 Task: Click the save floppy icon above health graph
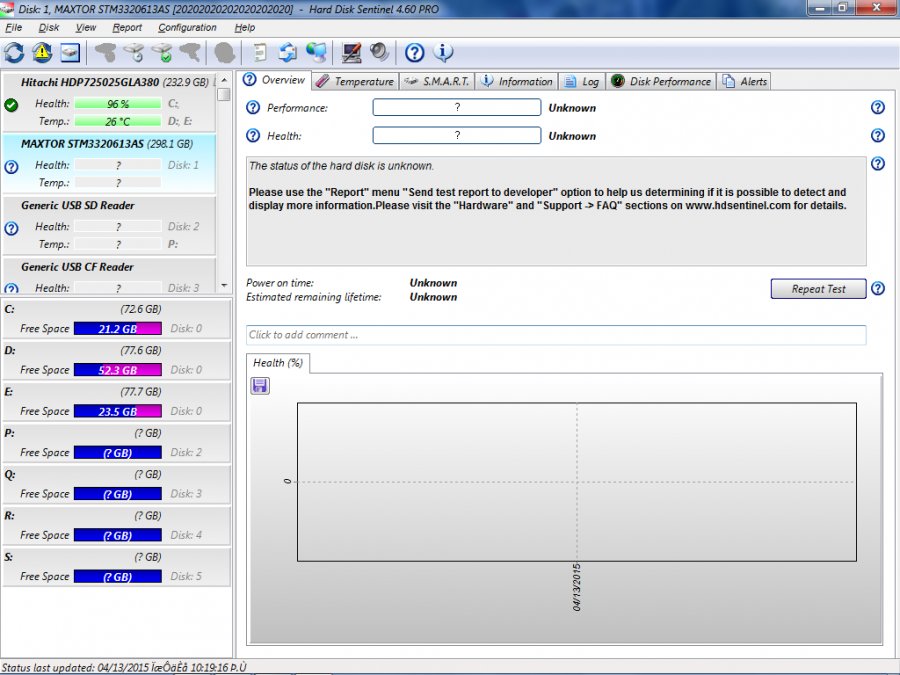260,386
